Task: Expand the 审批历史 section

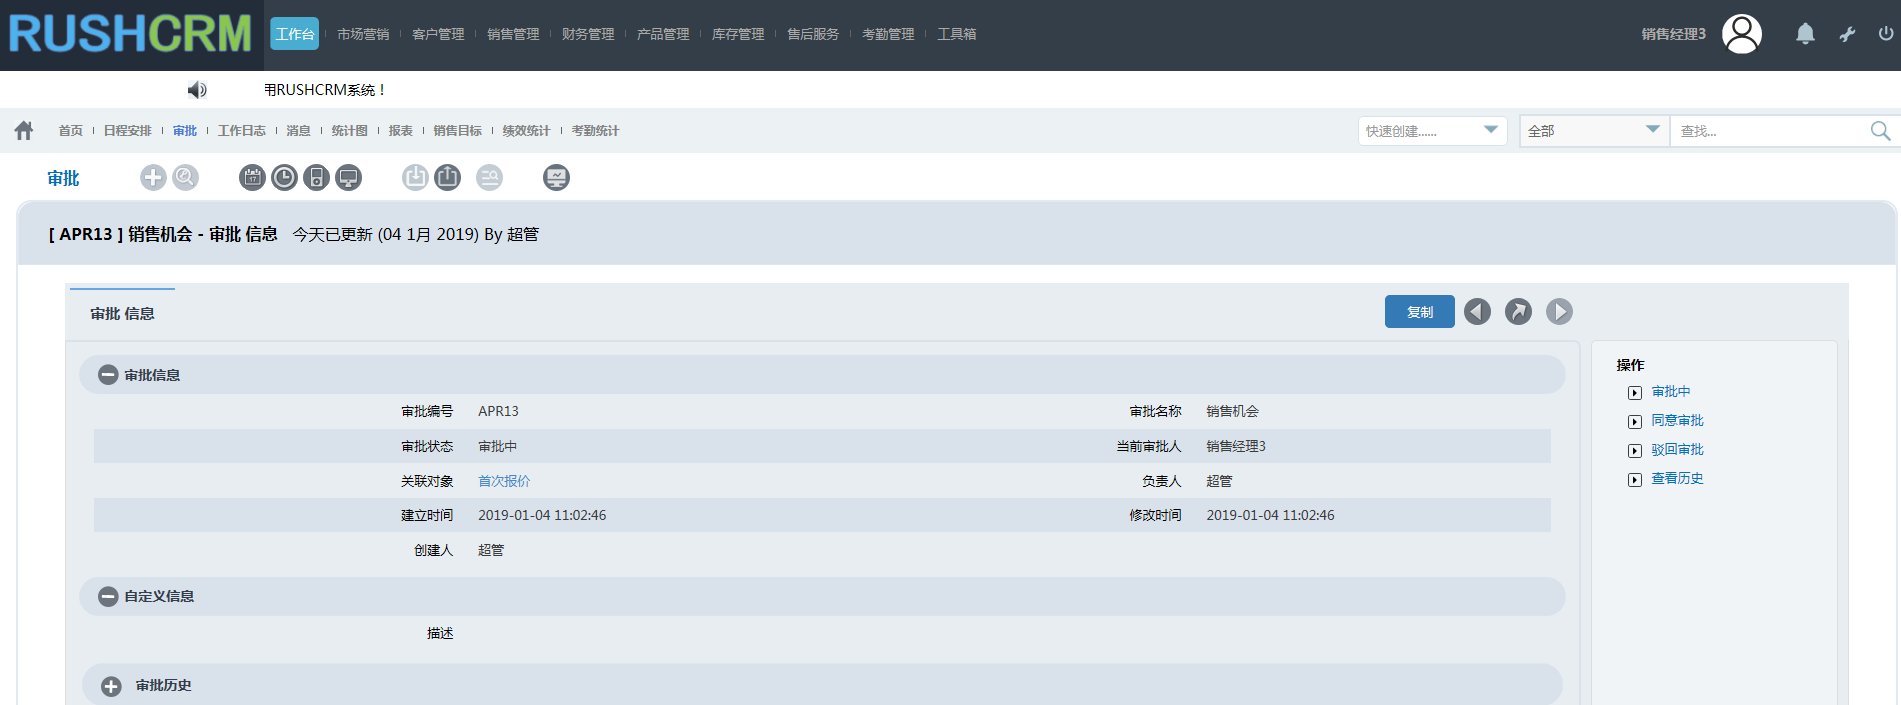Action: click(111, 686)
